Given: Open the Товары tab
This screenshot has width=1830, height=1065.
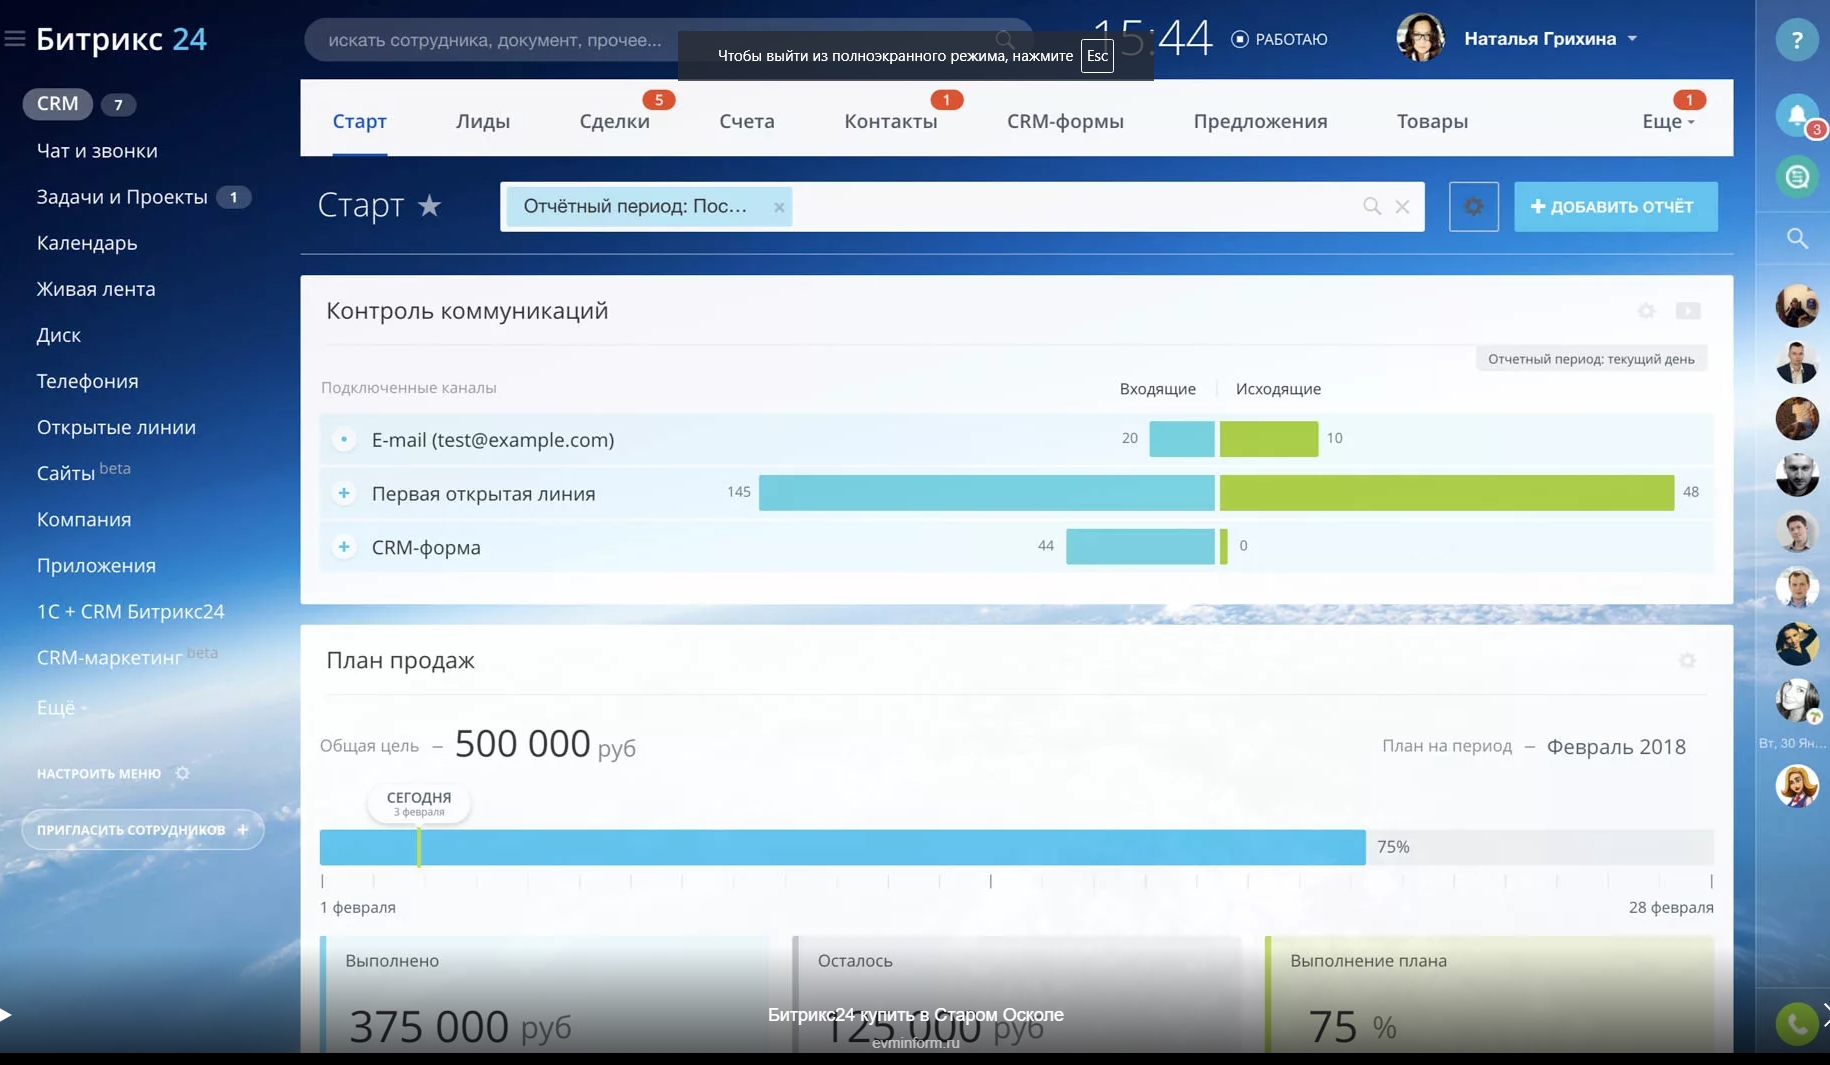Looking at the screenshot, I should pos(1432,121).
